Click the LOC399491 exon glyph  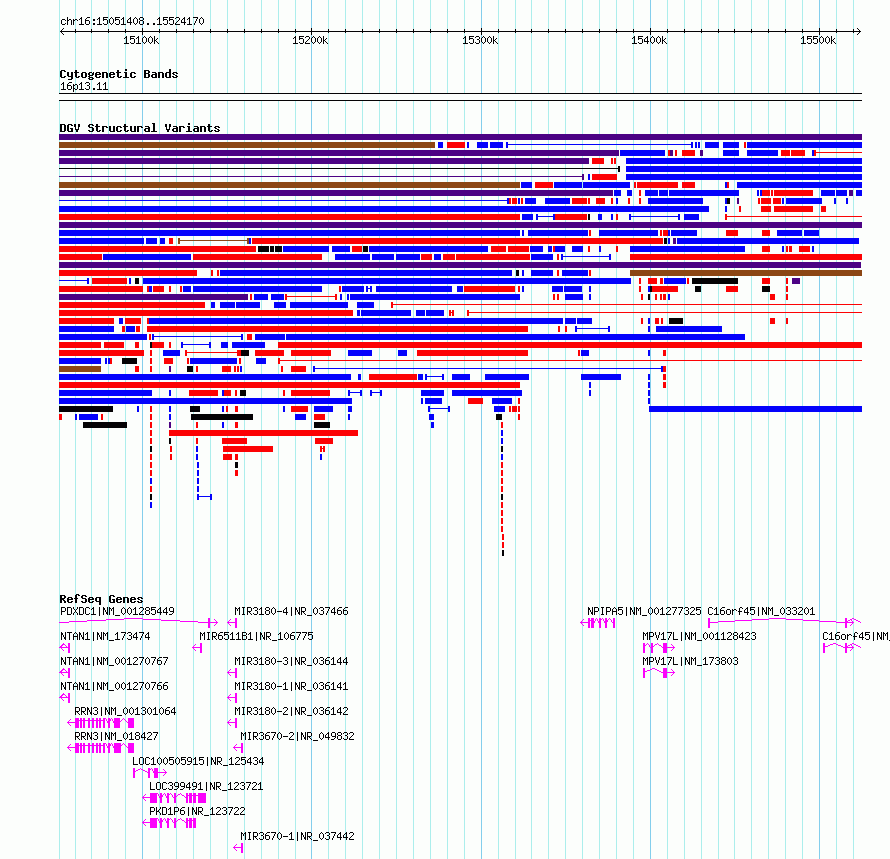point(174,798)
